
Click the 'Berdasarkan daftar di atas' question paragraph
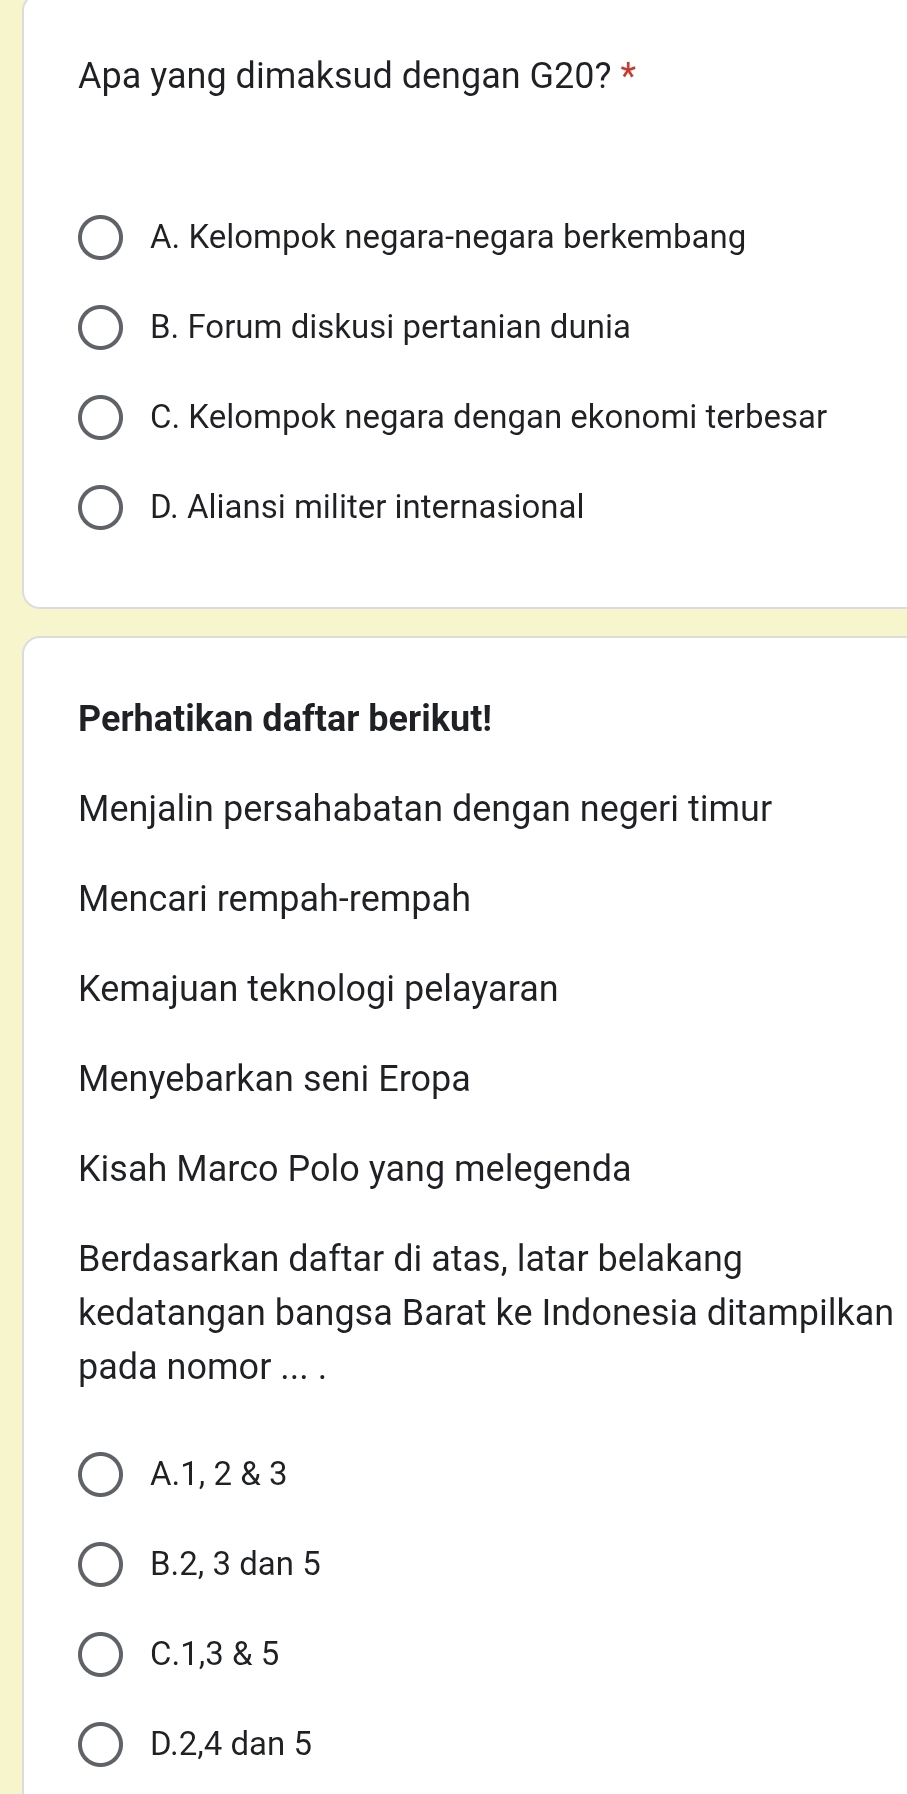(x=485, y=1312)
